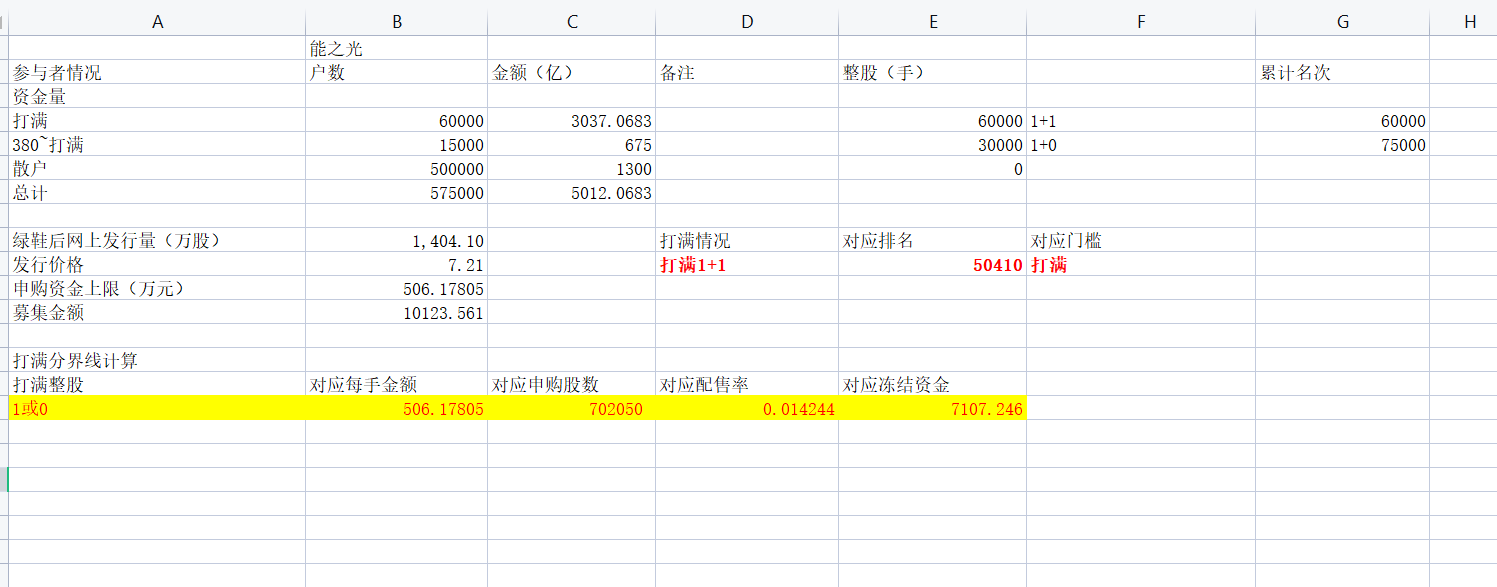Click the 对应每手金额 cell
The height and width of the screenshot is (587, 1497).
coord(397,384)
